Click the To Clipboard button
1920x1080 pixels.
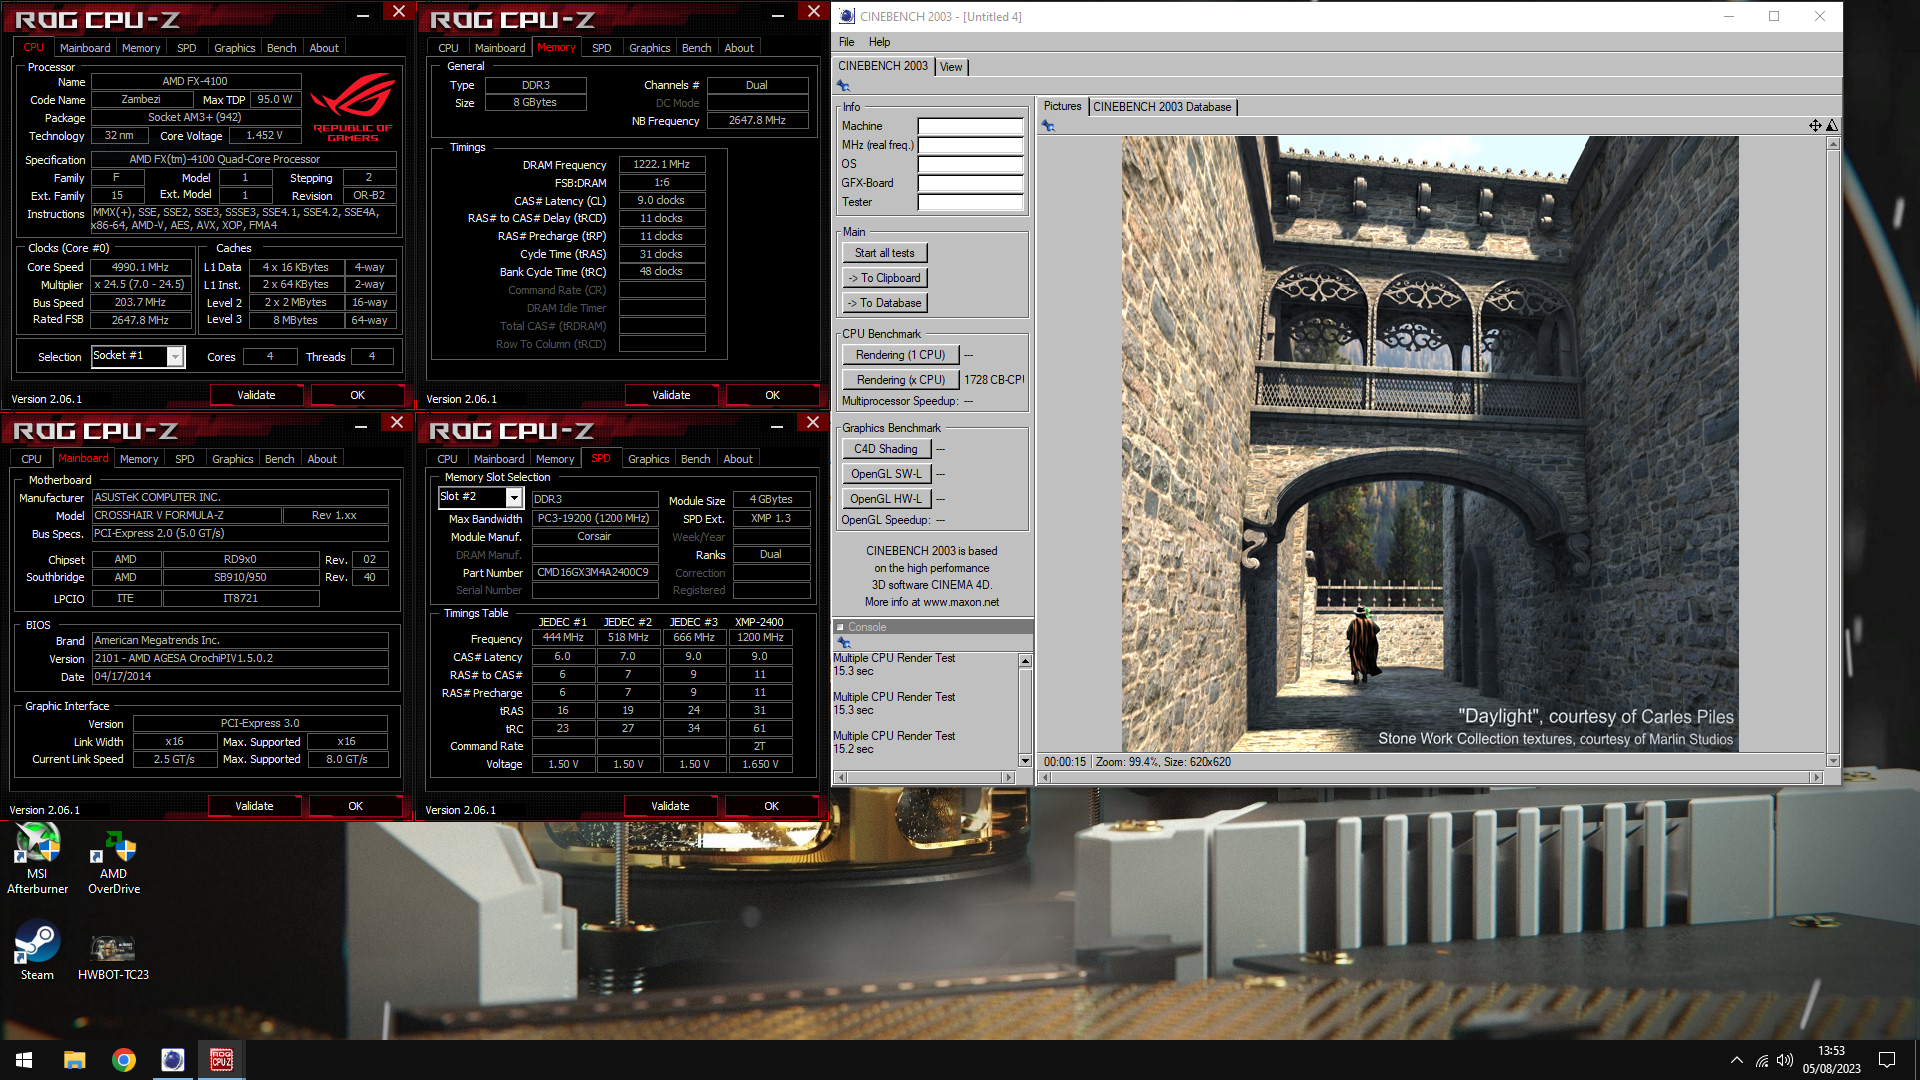pyautogui.click(x=885, y=278)
